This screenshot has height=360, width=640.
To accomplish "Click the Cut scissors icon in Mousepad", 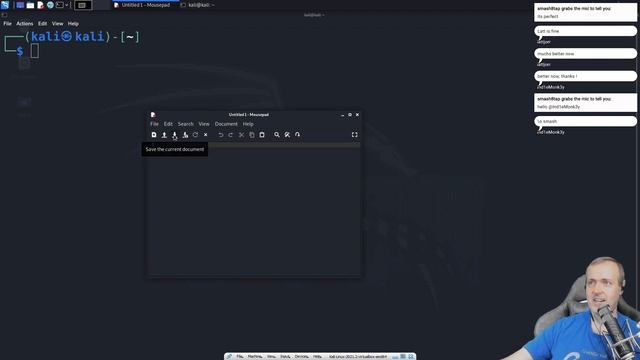I will click(x=241, y=135).
